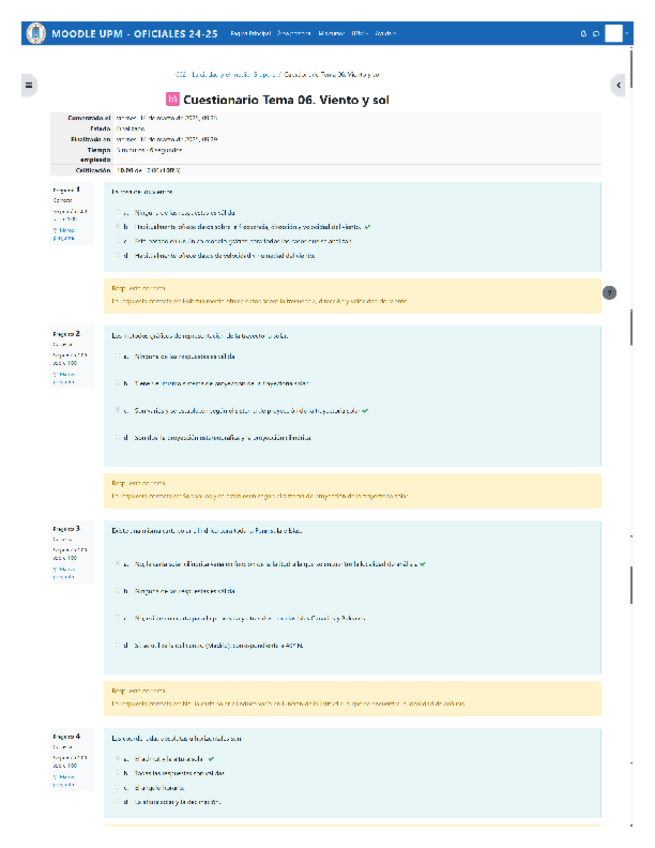Select option b radio in Pregunta 1
This screenshot has width=655, height=848.
118,227
